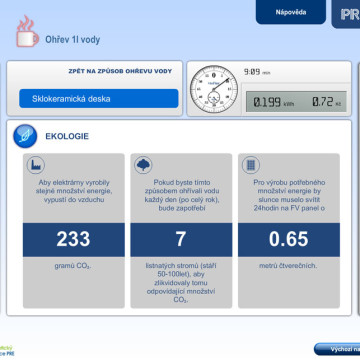Click the PRE logo at top right
The width and height of the screenshot is (360, 360).
pyautogui.click(x=346, y=14)
